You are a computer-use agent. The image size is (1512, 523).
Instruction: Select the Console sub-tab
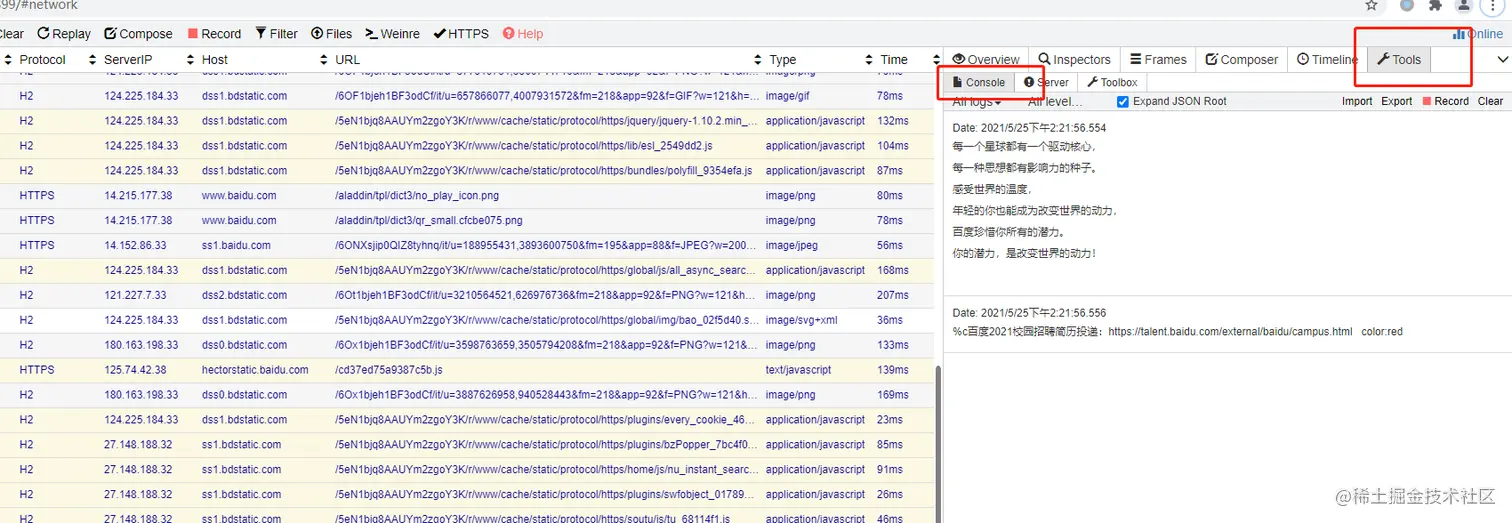click(x=978, y=82)
